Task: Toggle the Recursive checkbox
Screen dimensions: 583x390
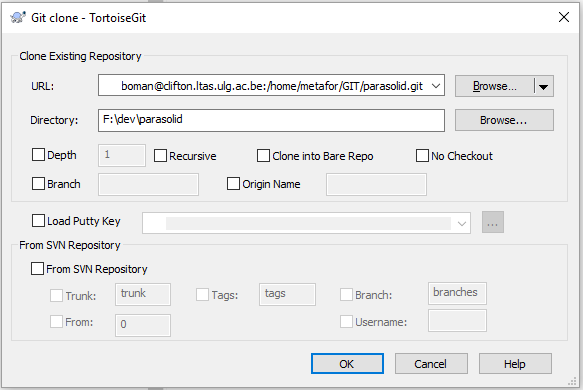Action: 160,156
